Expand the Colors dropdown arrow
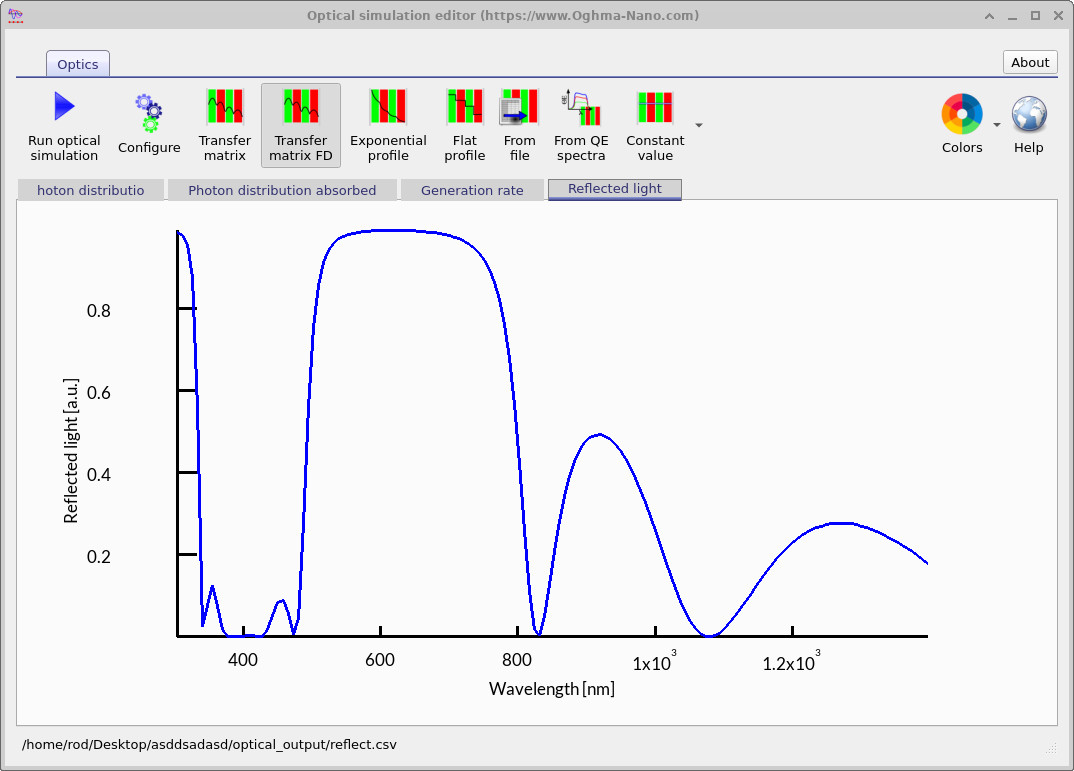The height and width of the screenshot is (771, 1074). (x=996, y=125)
